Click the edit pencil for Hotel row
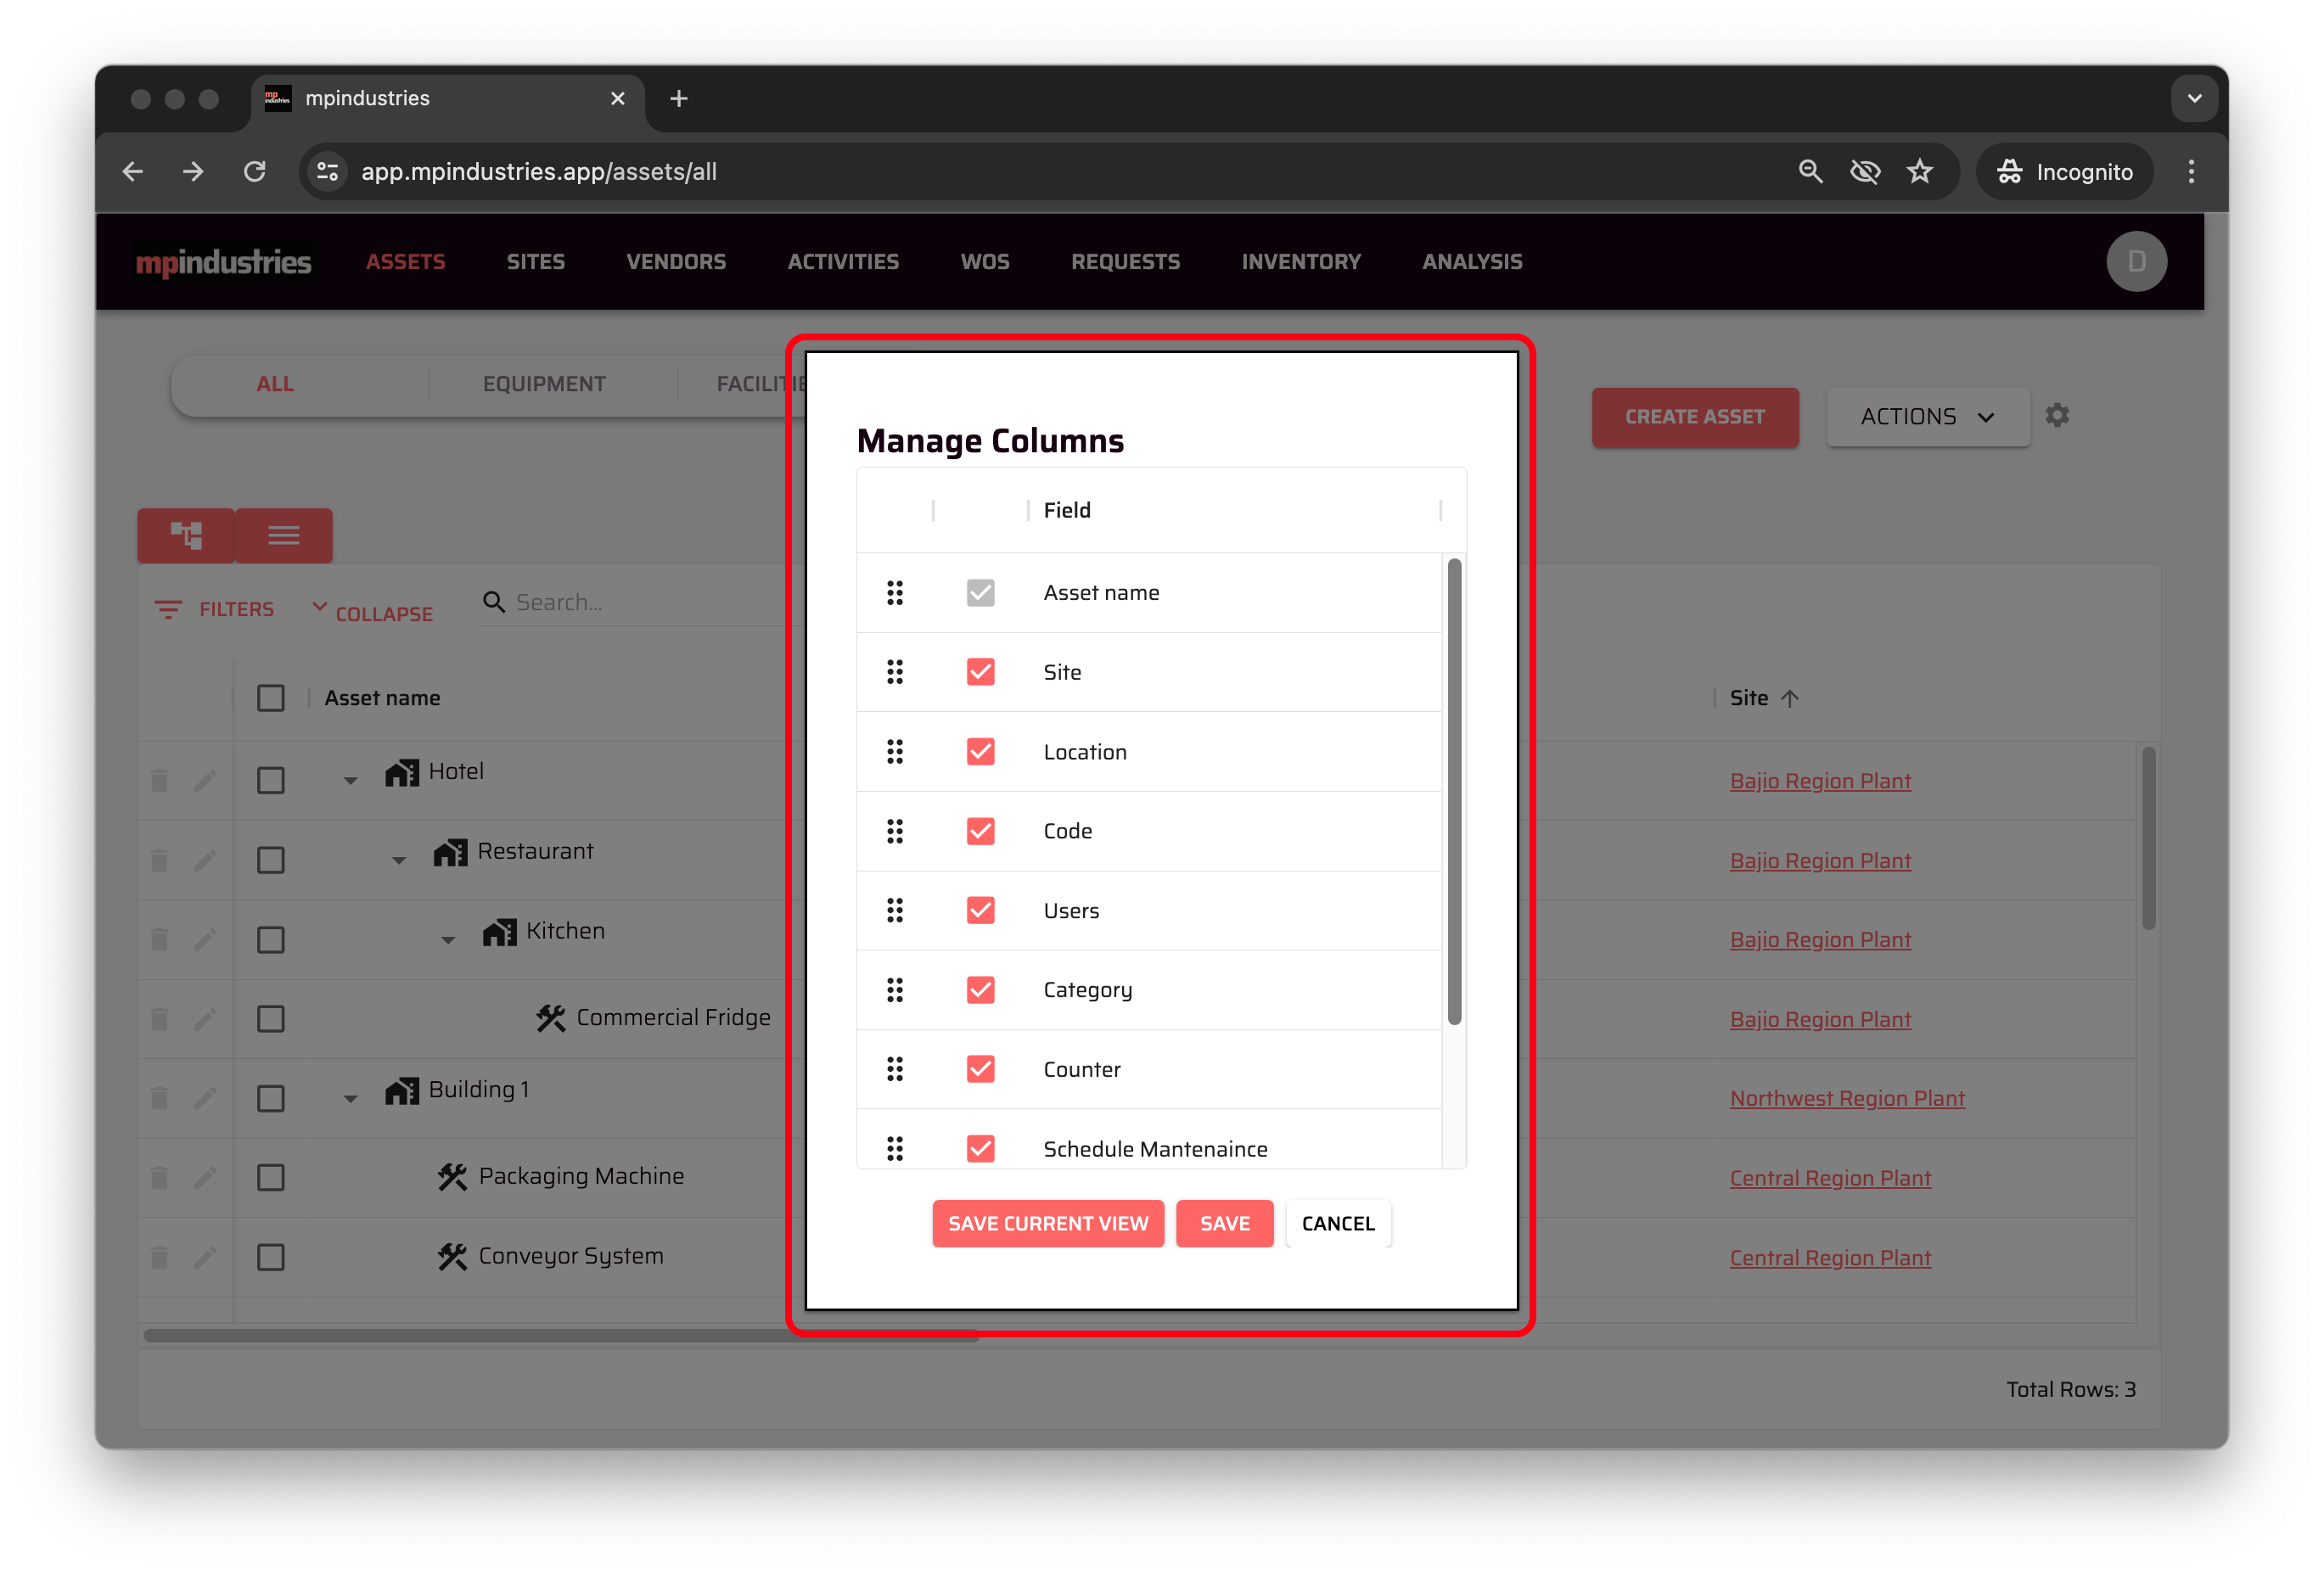Image resolution: width=2324 pixels, height=1575 pixels. pos(205,780)
